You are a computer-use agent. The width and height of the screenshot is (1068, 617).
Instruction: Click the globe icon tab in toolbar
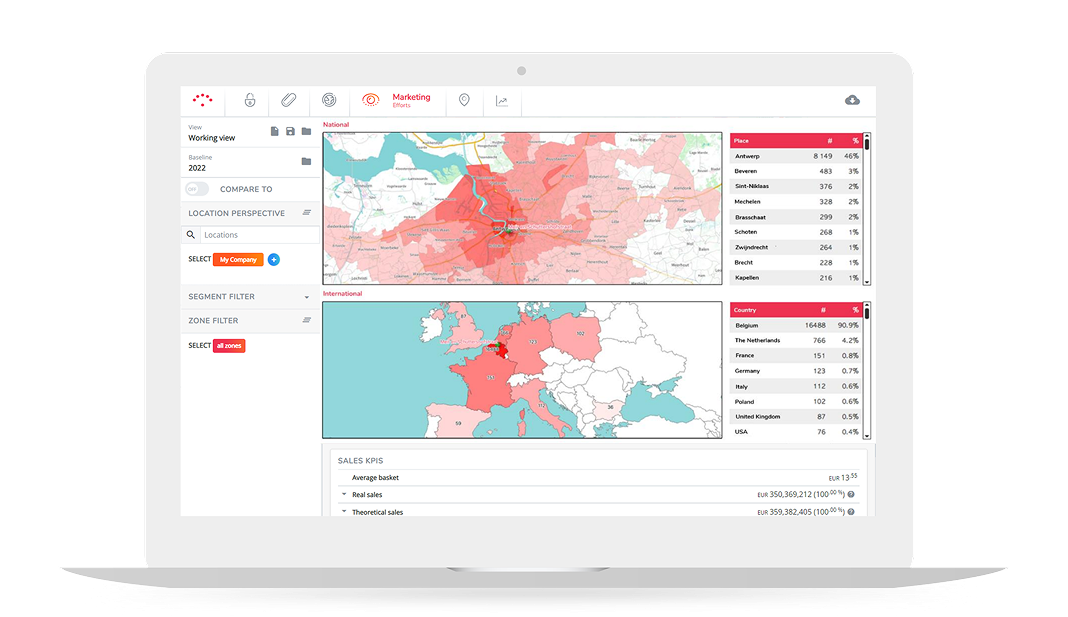tap(329, 100)
